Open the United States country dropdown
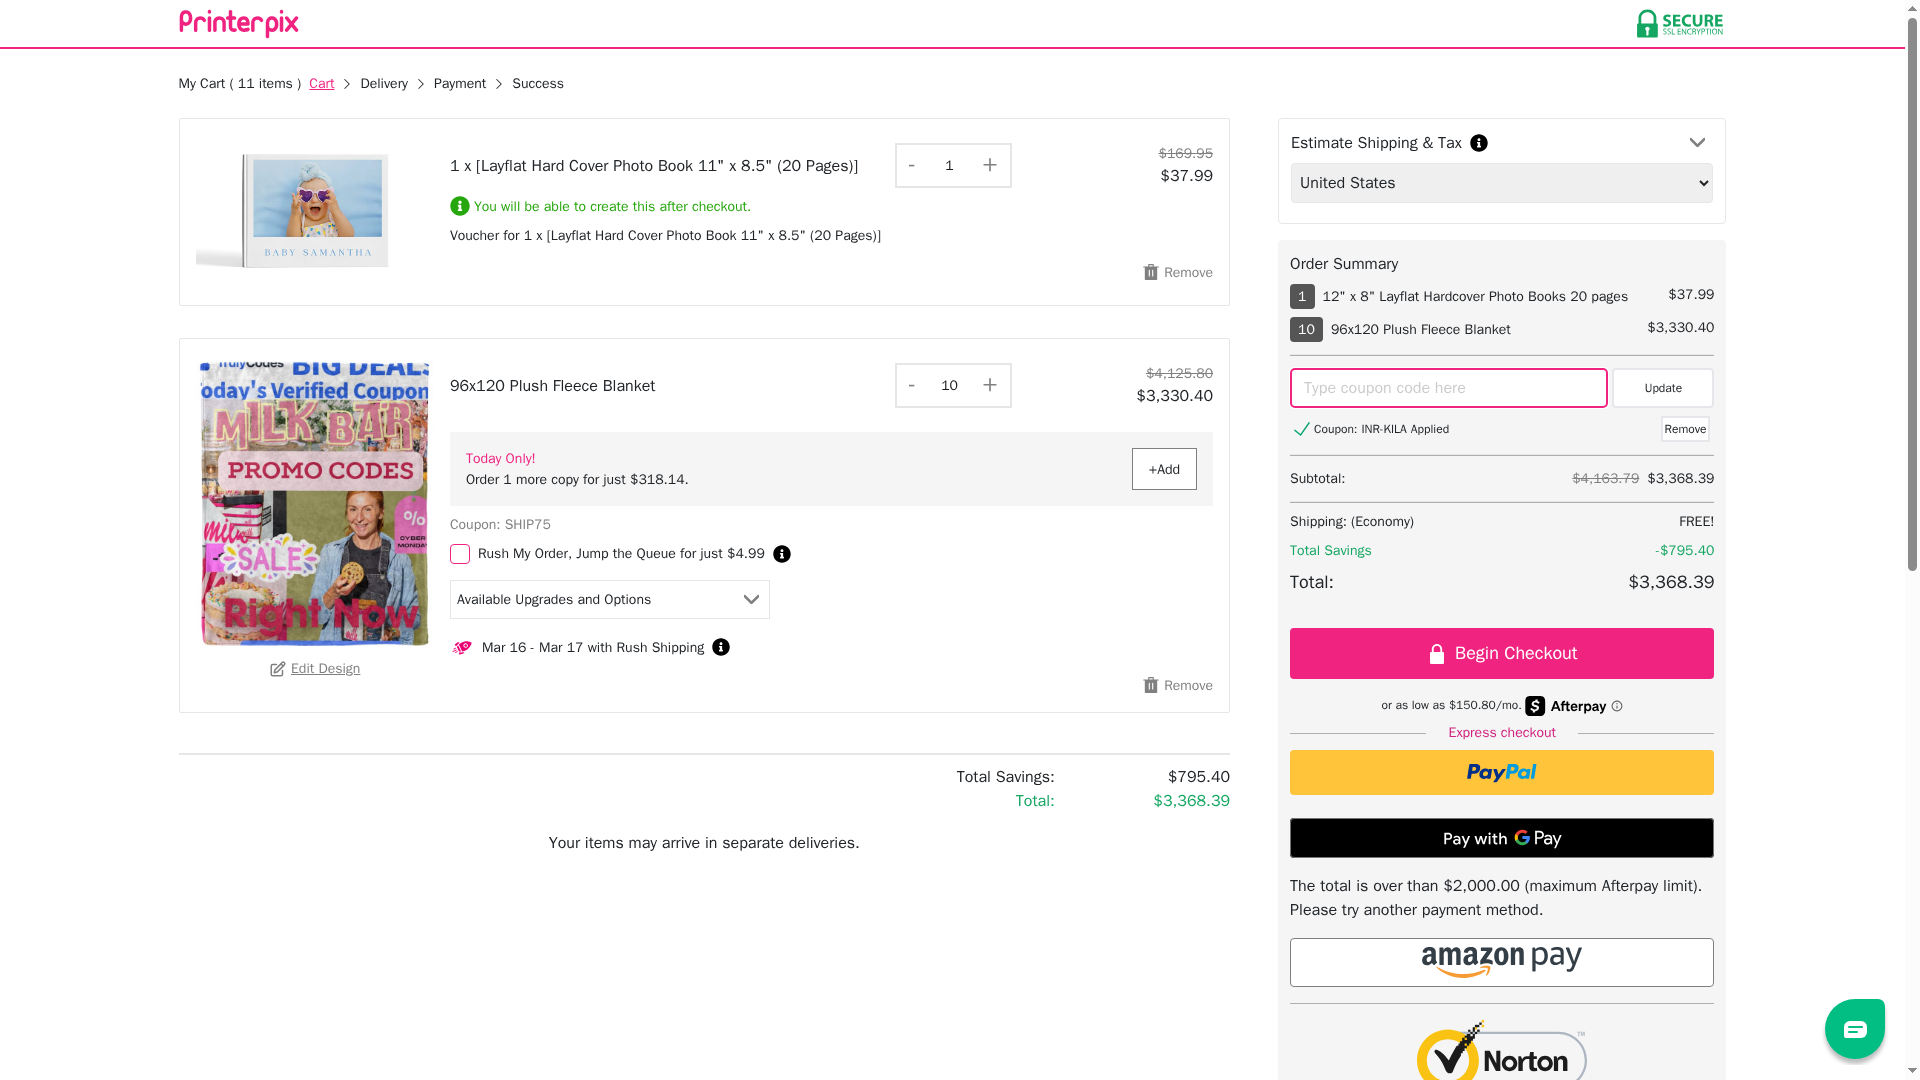Screen dimensions: 1920x1080 point(1500,183)
